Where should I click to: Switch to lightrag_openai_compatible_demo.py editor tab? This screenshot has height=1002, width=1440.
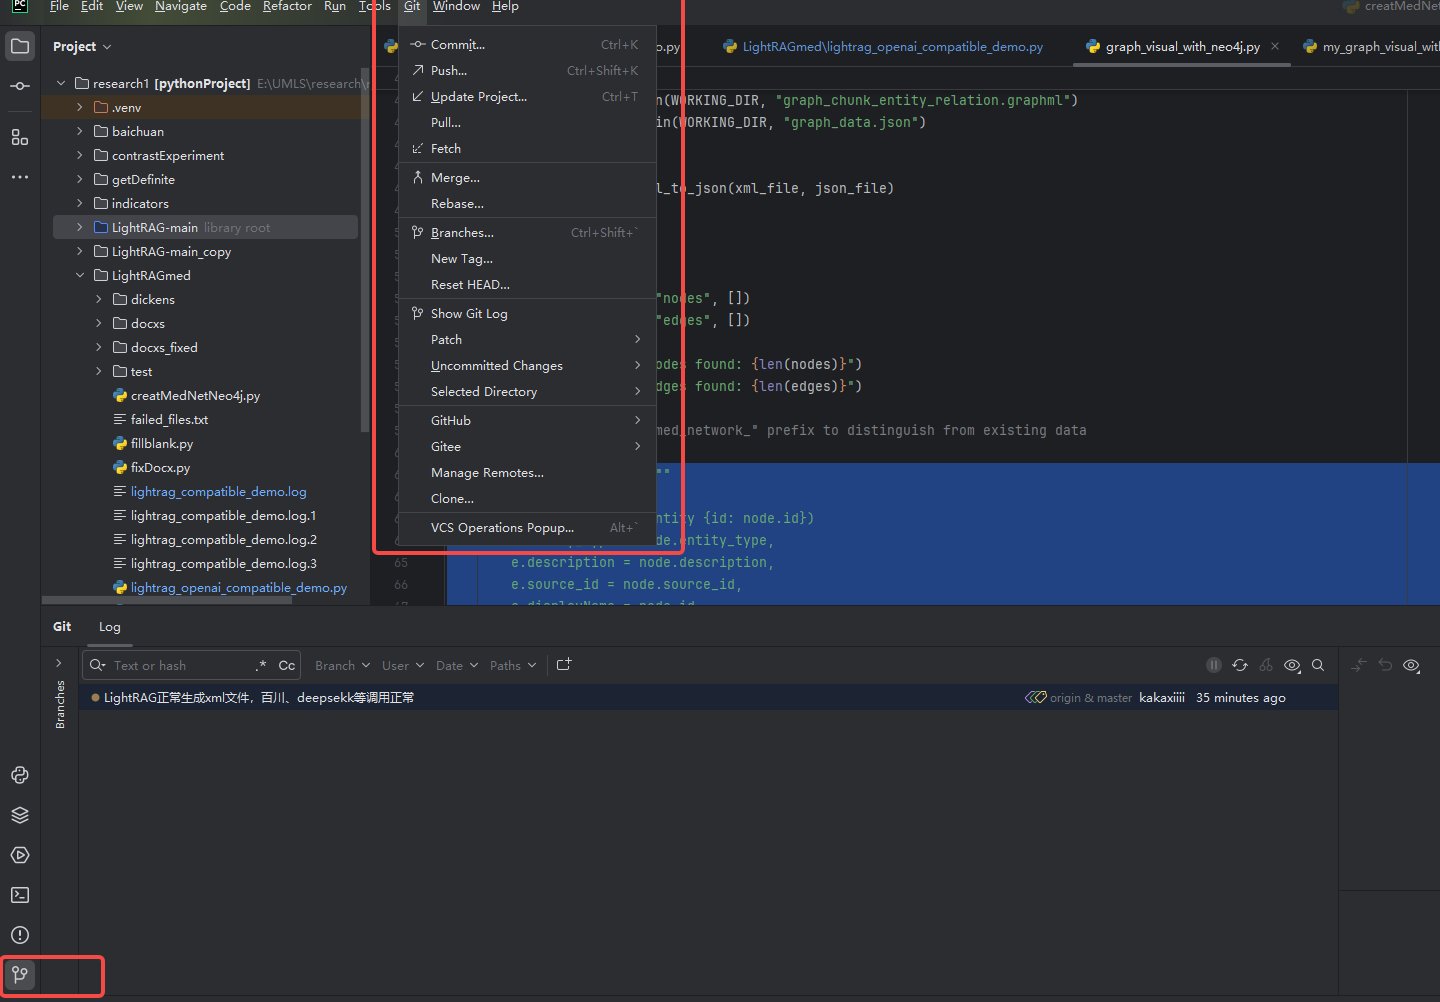click(x=882, y=47)
